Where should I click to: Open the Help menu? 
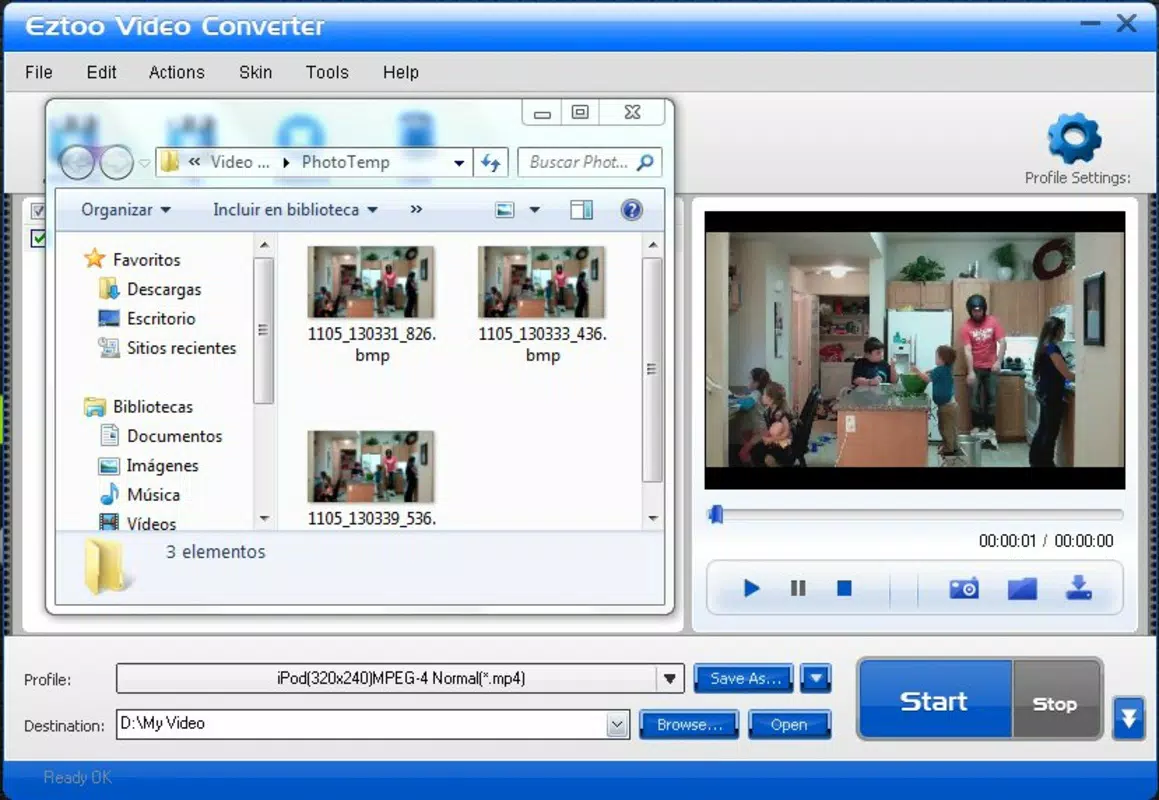click(401, 72)
